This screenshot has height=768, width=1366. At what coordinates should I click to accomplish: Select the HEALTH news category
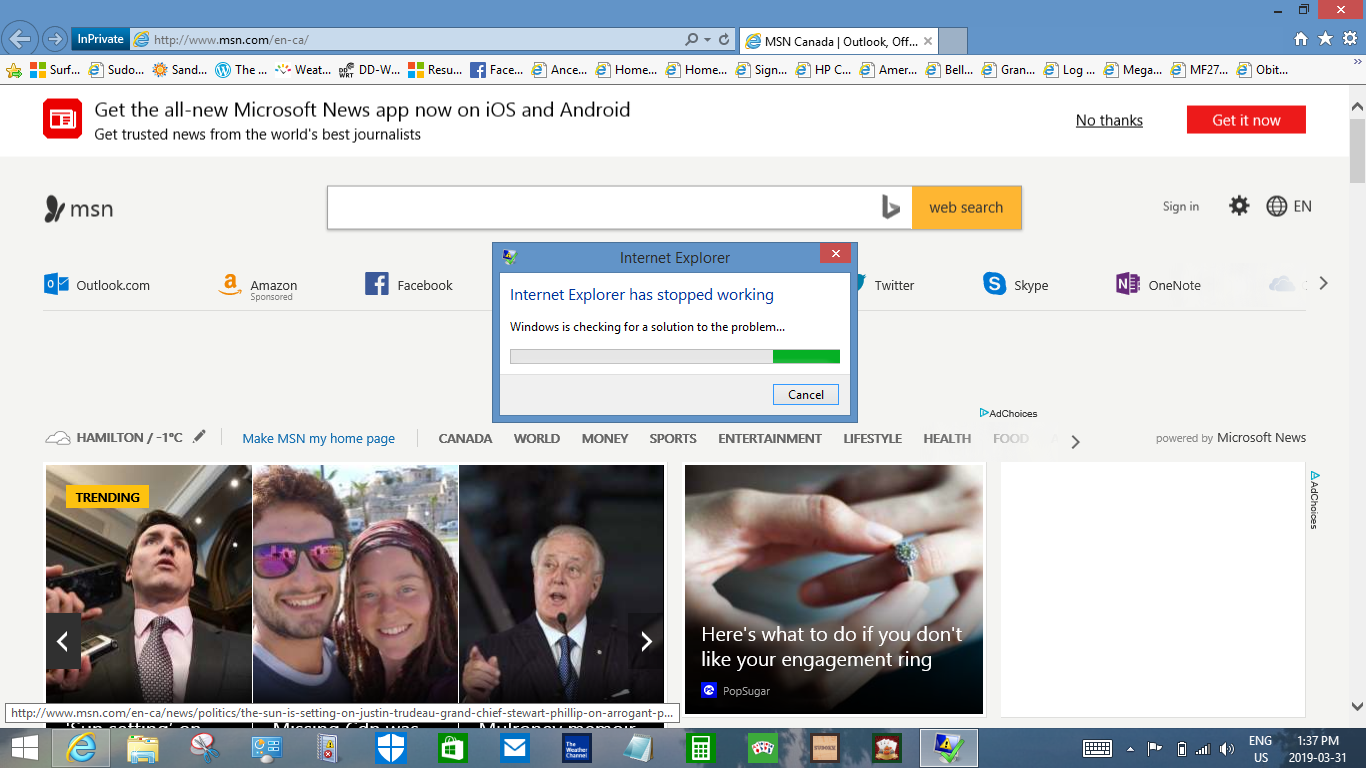tap(947, 438)
